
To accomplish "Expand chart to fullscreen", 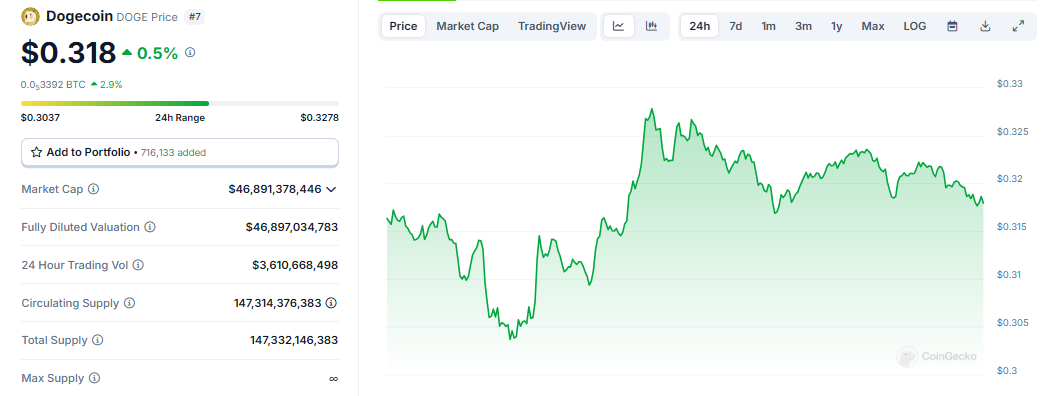I will point(1018,26).
